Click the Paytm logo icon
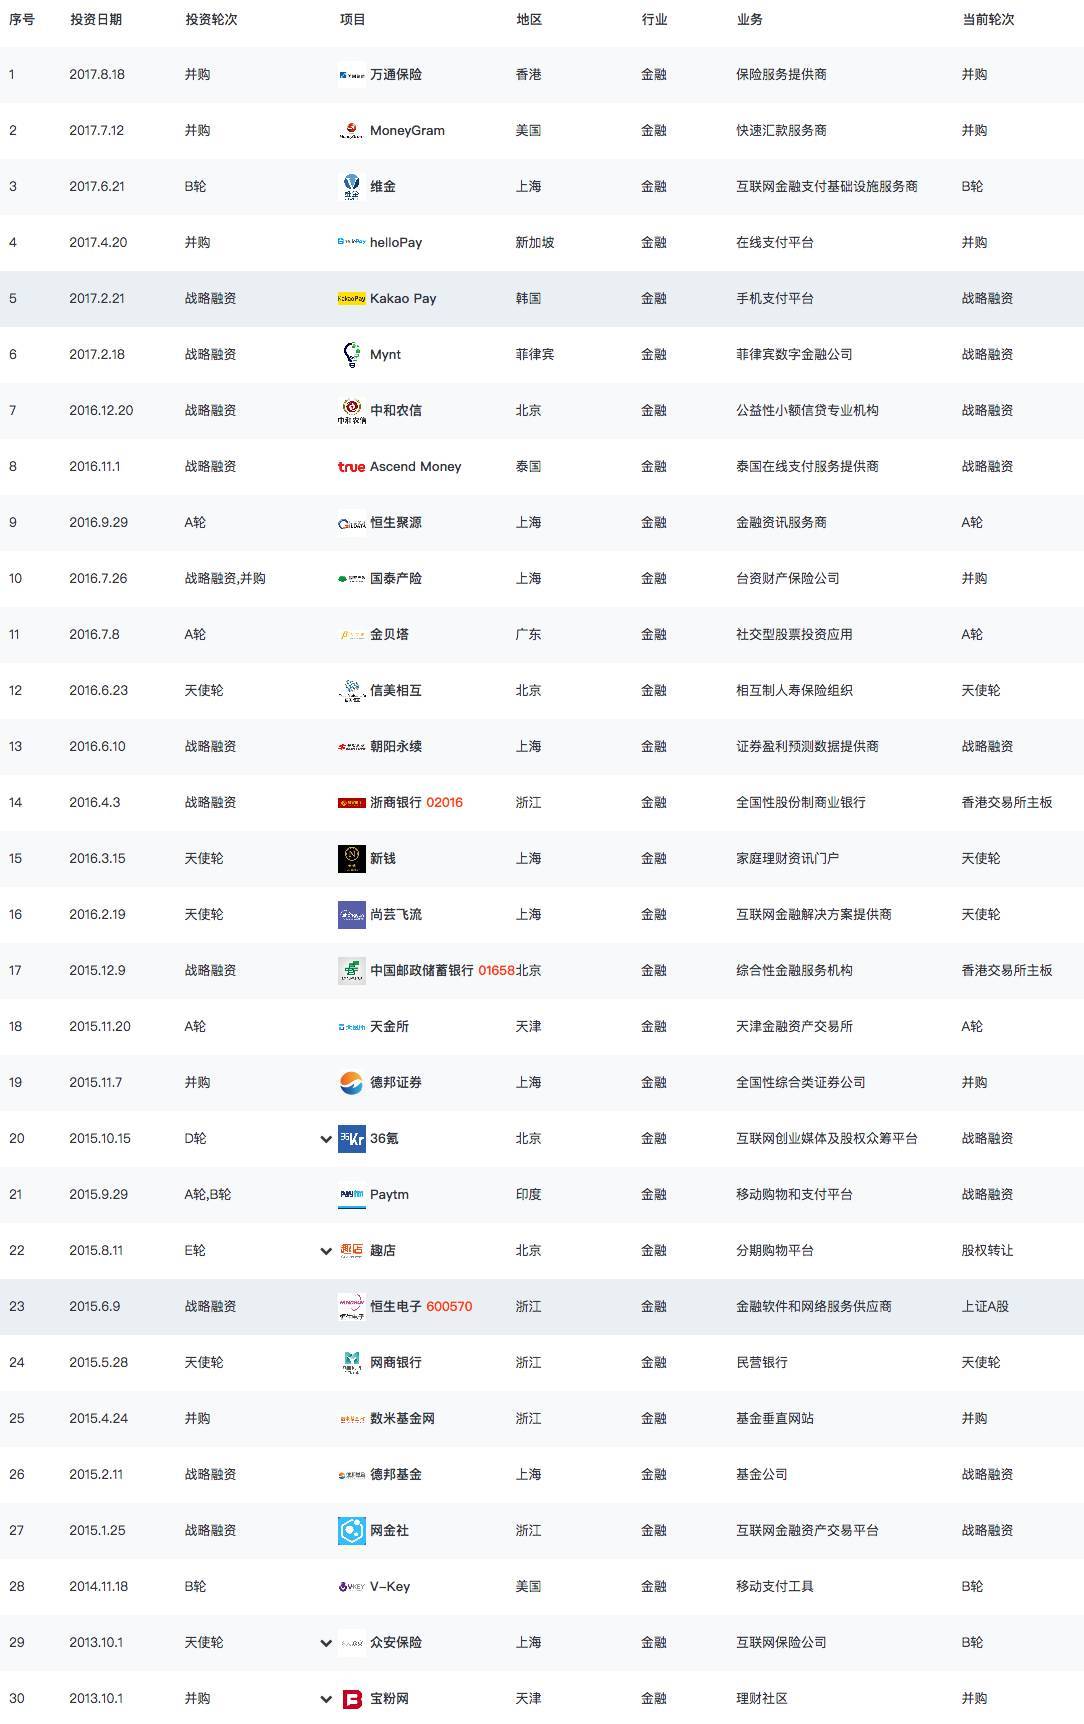This screenshot has height=1724, width=1084. click(x=351, y=1195)
